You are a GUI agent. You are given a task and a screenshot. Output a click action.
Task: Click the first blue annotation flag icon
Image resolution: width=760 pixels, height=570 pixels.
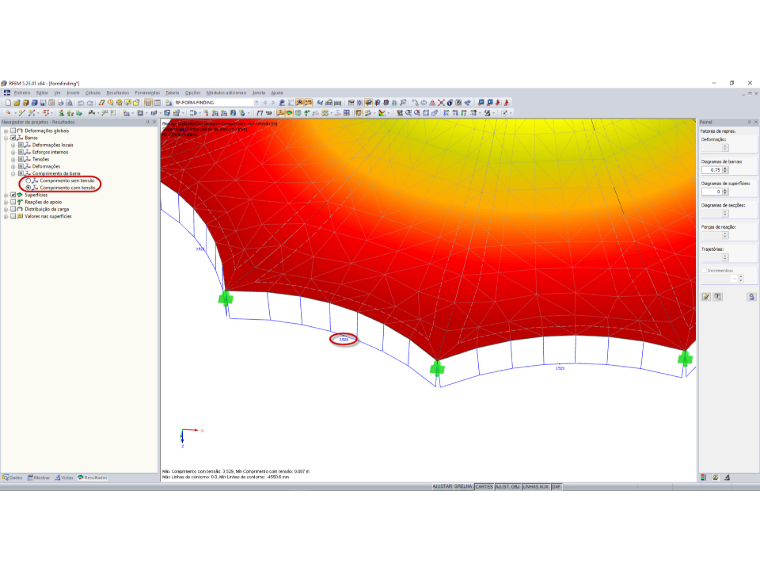481,103
